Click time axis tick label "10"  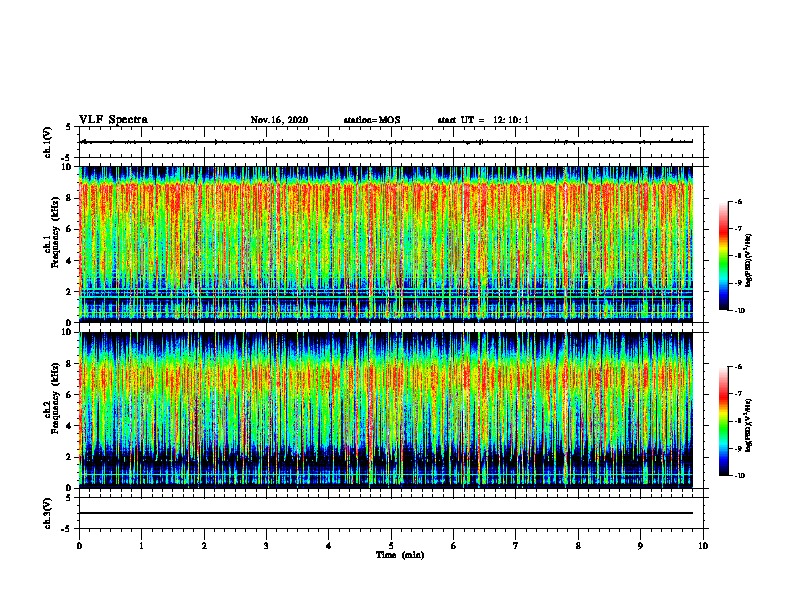click(703, 546)
